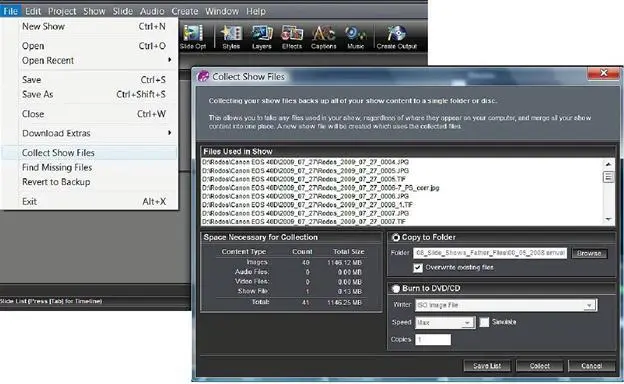Click the Collect button
This screenshot has height=384, width=624.
(x=540, y=366)
